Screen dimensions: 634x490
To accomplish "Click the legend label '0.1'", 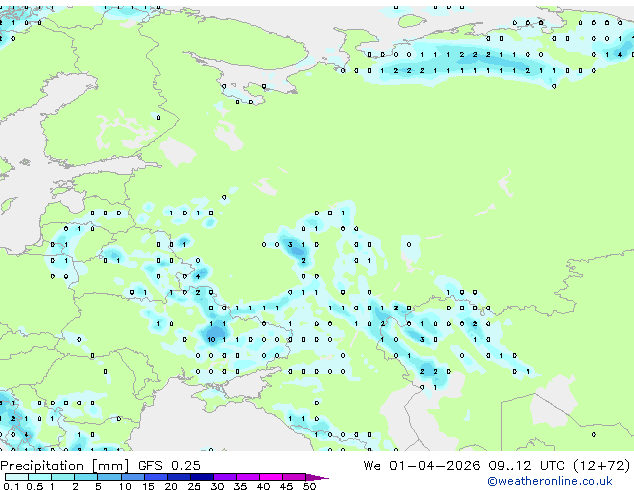I will coord(11,486).
